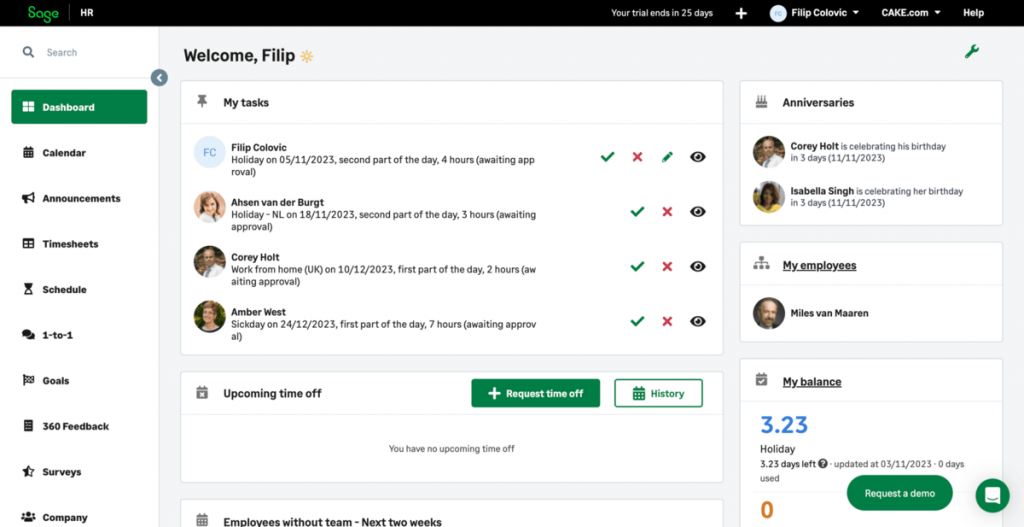Open Dashboard in the sidebar
This screenshot has width=1024, height=527.
coord(79,107)
